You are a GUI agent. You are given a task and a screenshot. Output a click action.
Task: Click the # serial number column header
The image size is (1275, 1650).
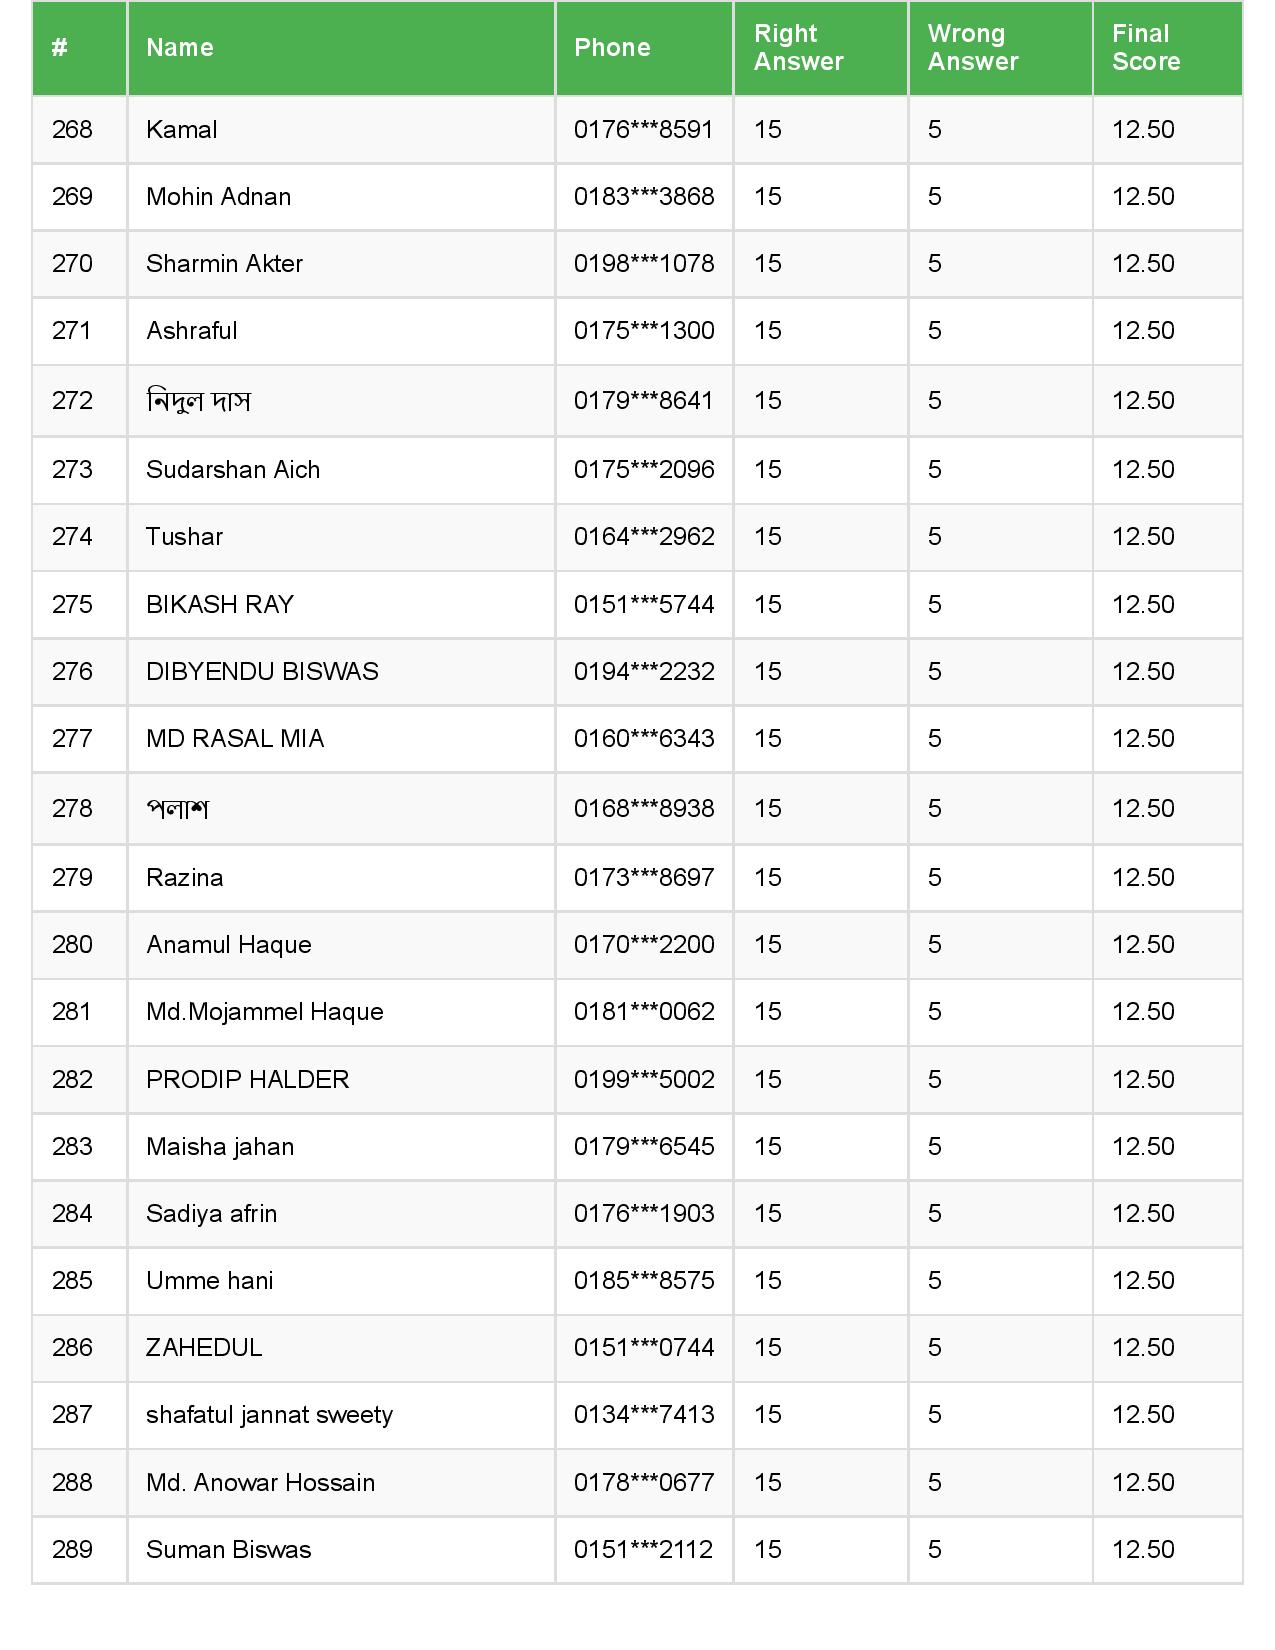(x=60, y=48)
